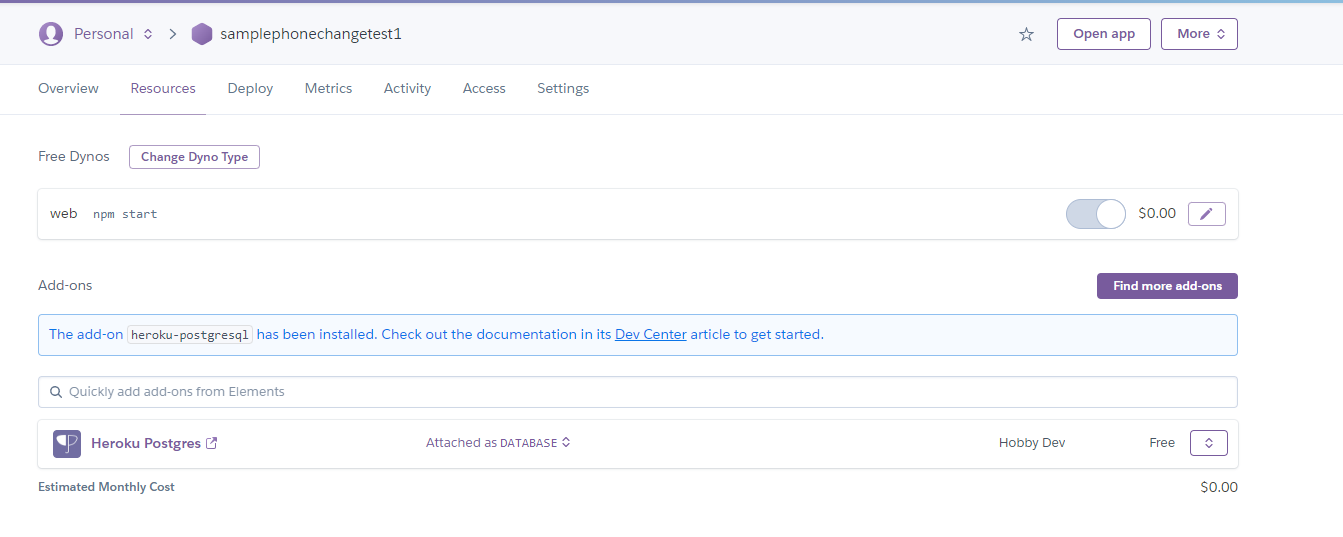
Task: Click the purple hexagon app icon
Action: (x=202, y=34)
